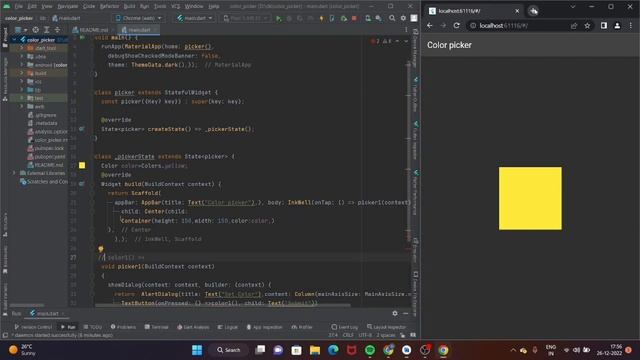The width and height of the screenshot is (640, 360).
Task: Open the Logcat tool window
Action: 227,327
